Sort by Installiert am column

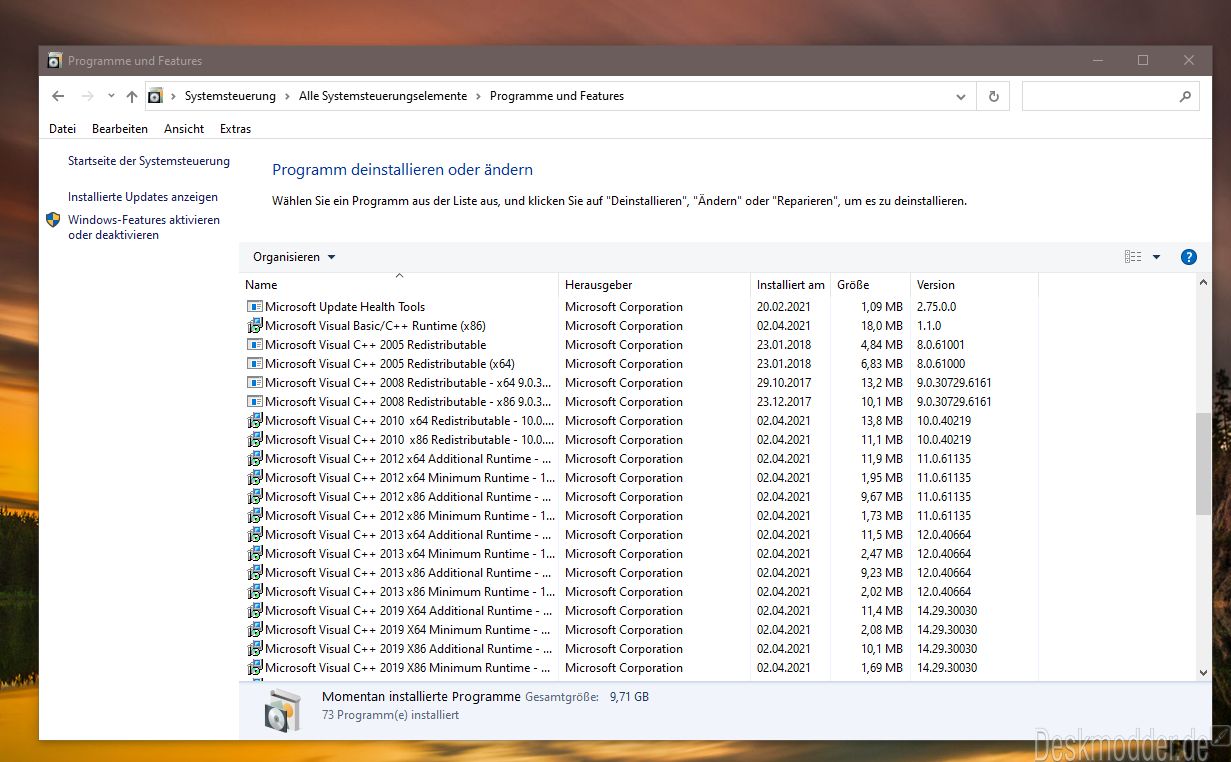pyautogui.click(x=790, y=285)
